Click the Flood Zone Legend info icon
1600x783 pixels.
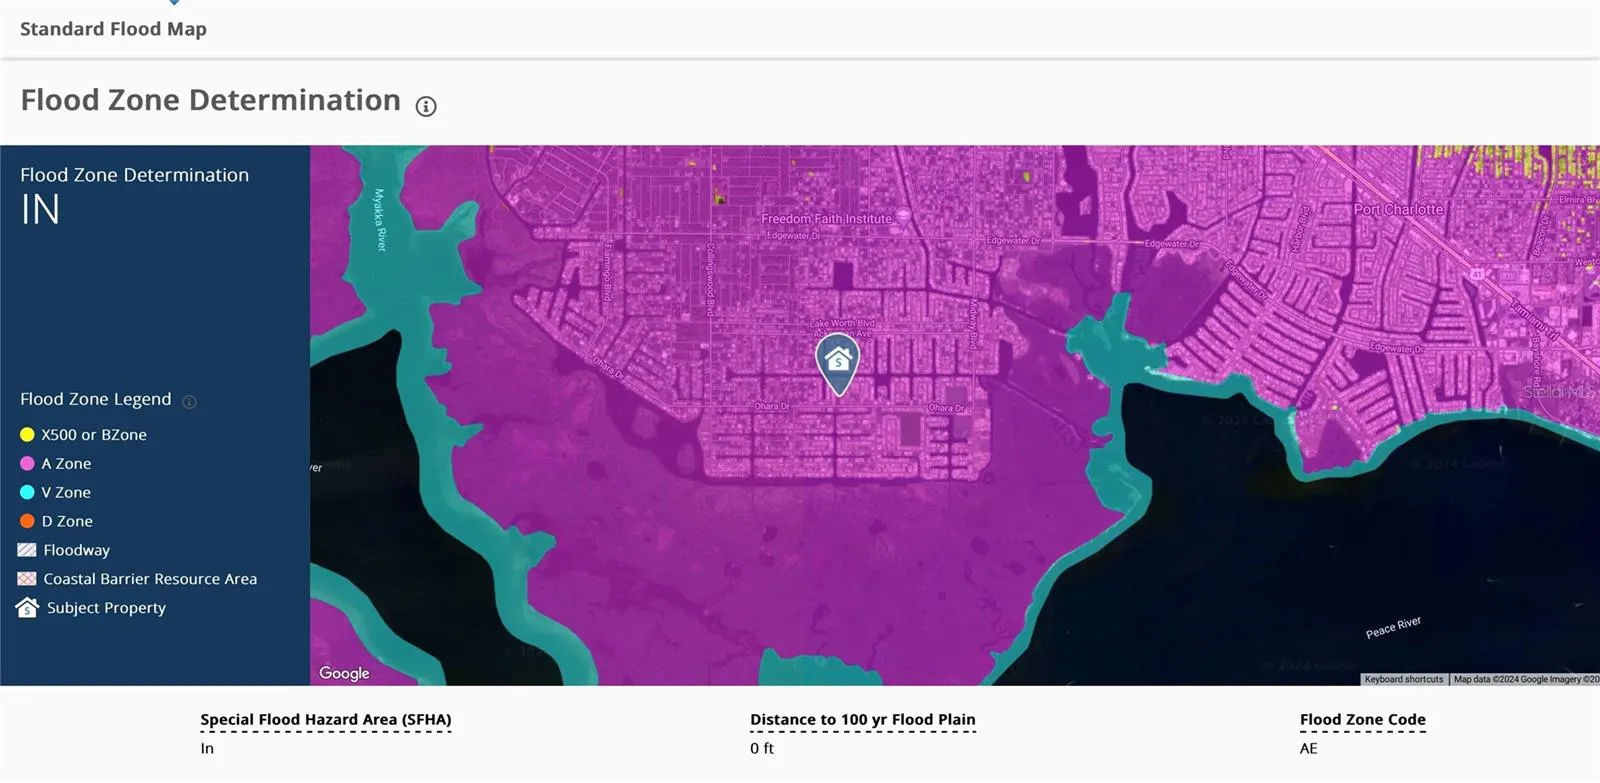[189, 402]
